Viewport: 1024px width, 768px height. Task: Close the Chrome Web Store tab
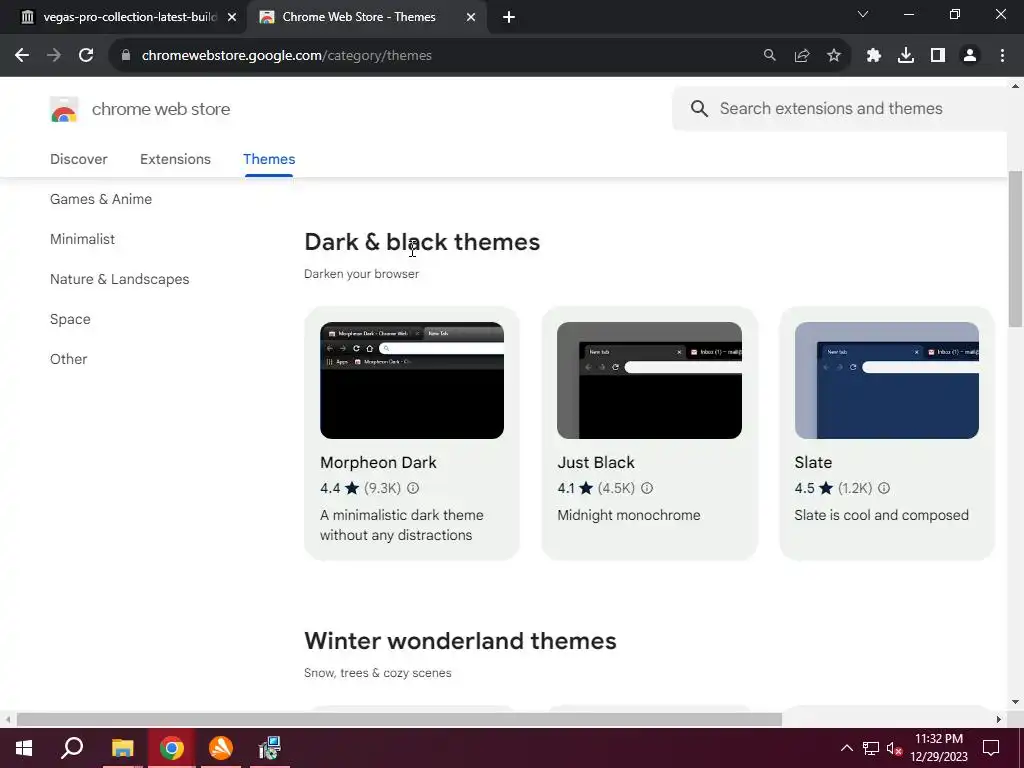click(471, 18)
